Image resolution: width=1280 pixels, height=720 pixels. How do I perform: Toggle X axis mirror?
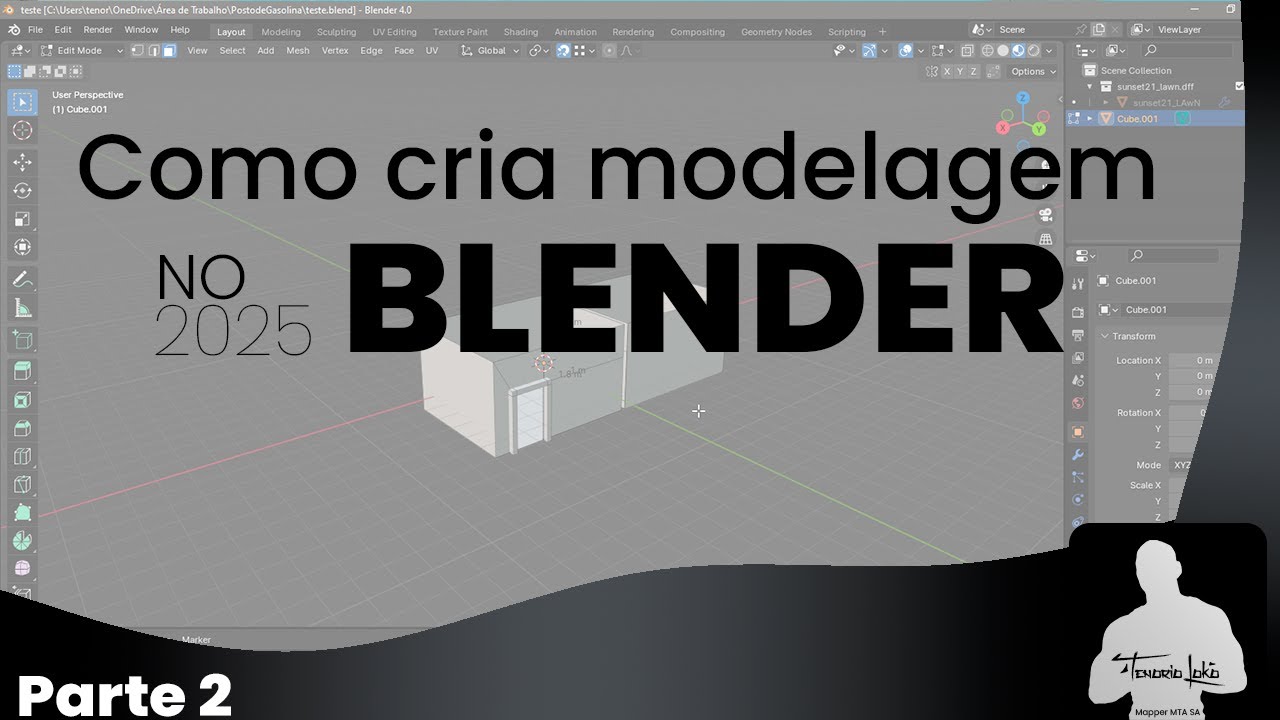(947, 71)
